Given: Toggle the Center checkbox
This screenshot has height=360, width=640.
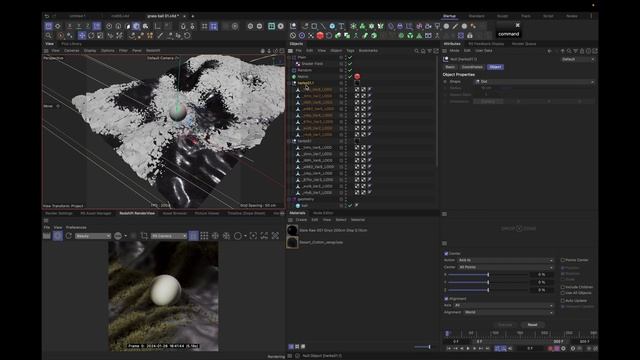Looking at the screenshot, I should click(446, 253).
